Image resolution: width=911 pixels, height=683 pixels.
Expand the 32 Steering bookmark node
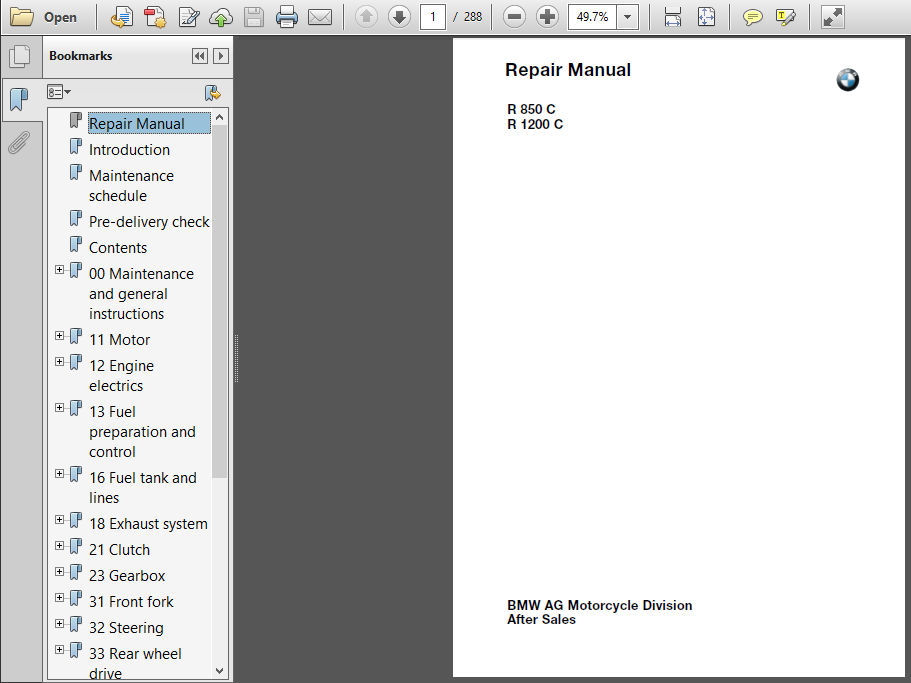(x=59, y=624)
